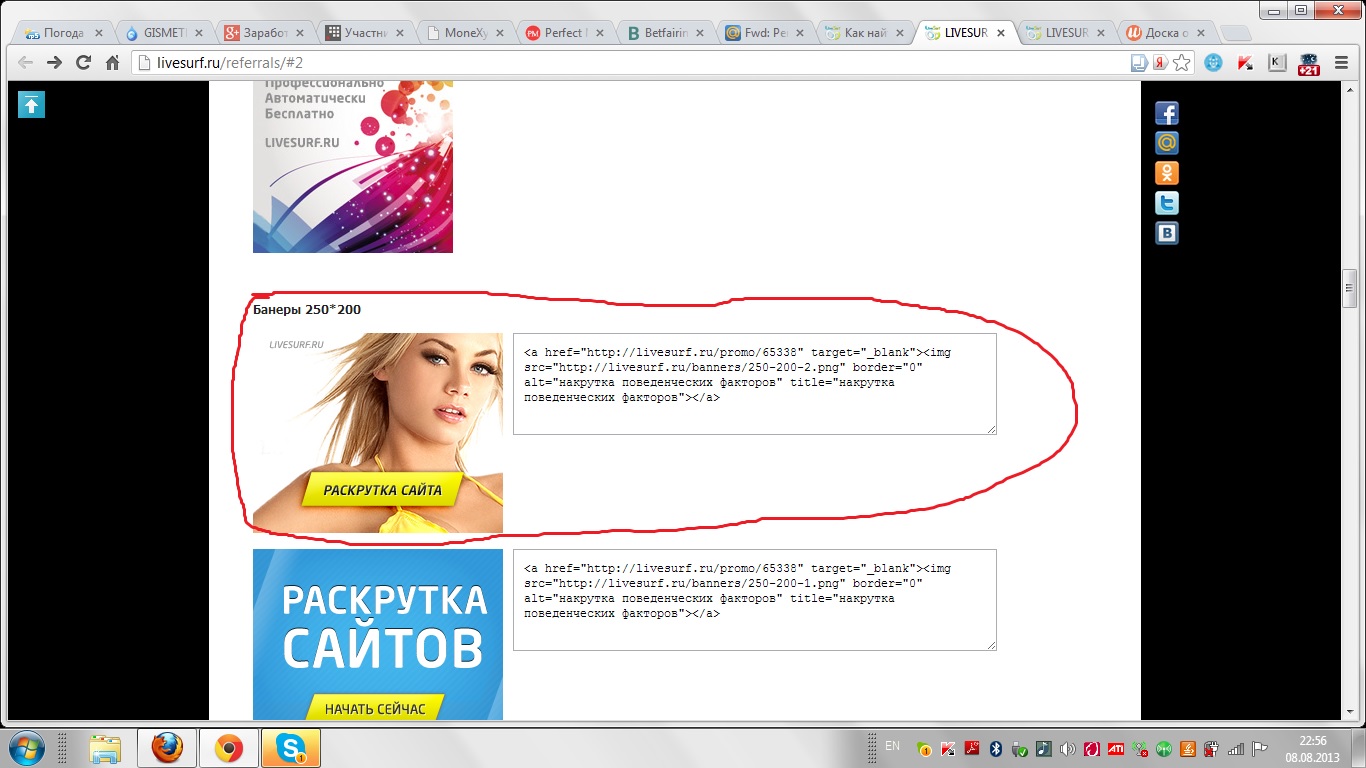Click the translate page icon in address bar

[x=1139, y=63]
